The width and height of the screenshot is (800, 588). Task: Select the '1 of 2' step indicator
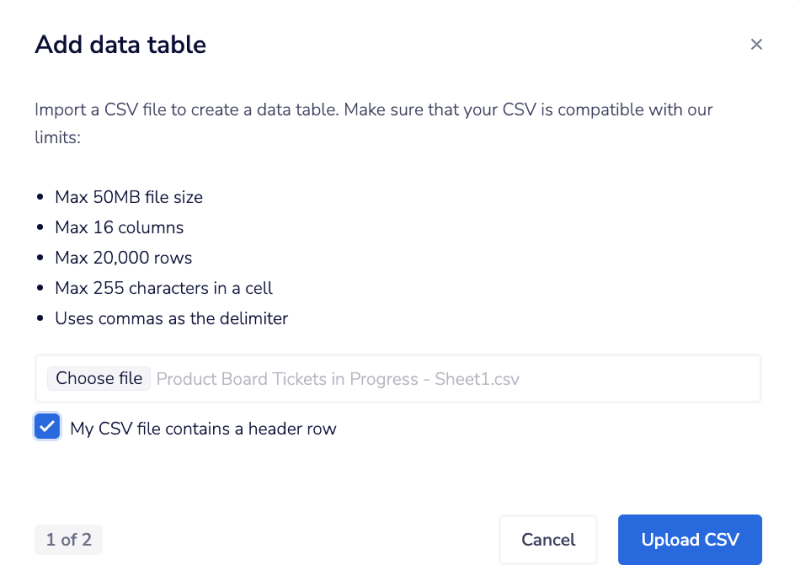pos(68,539)
